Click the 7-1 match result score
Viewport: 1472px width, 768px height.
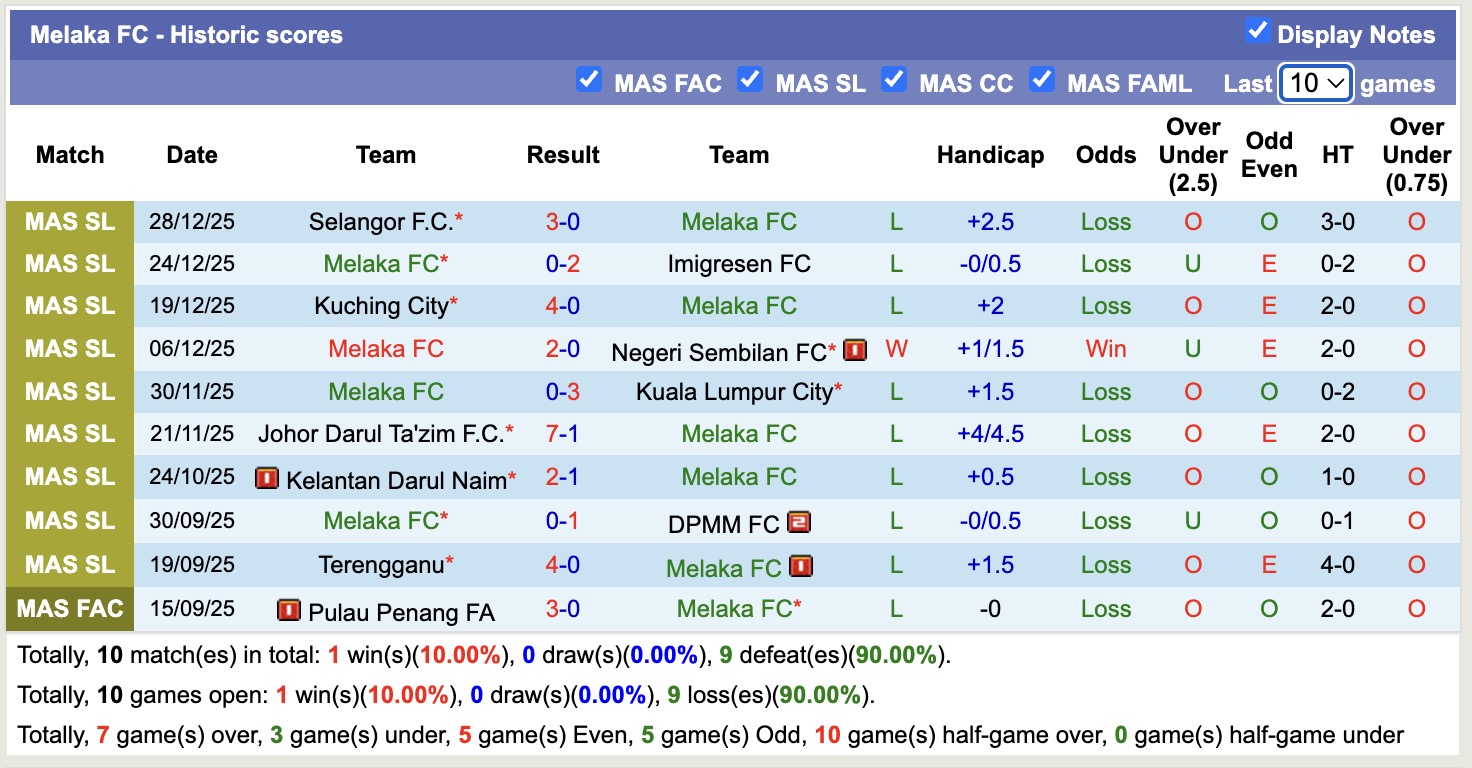[x=562, y=434]
